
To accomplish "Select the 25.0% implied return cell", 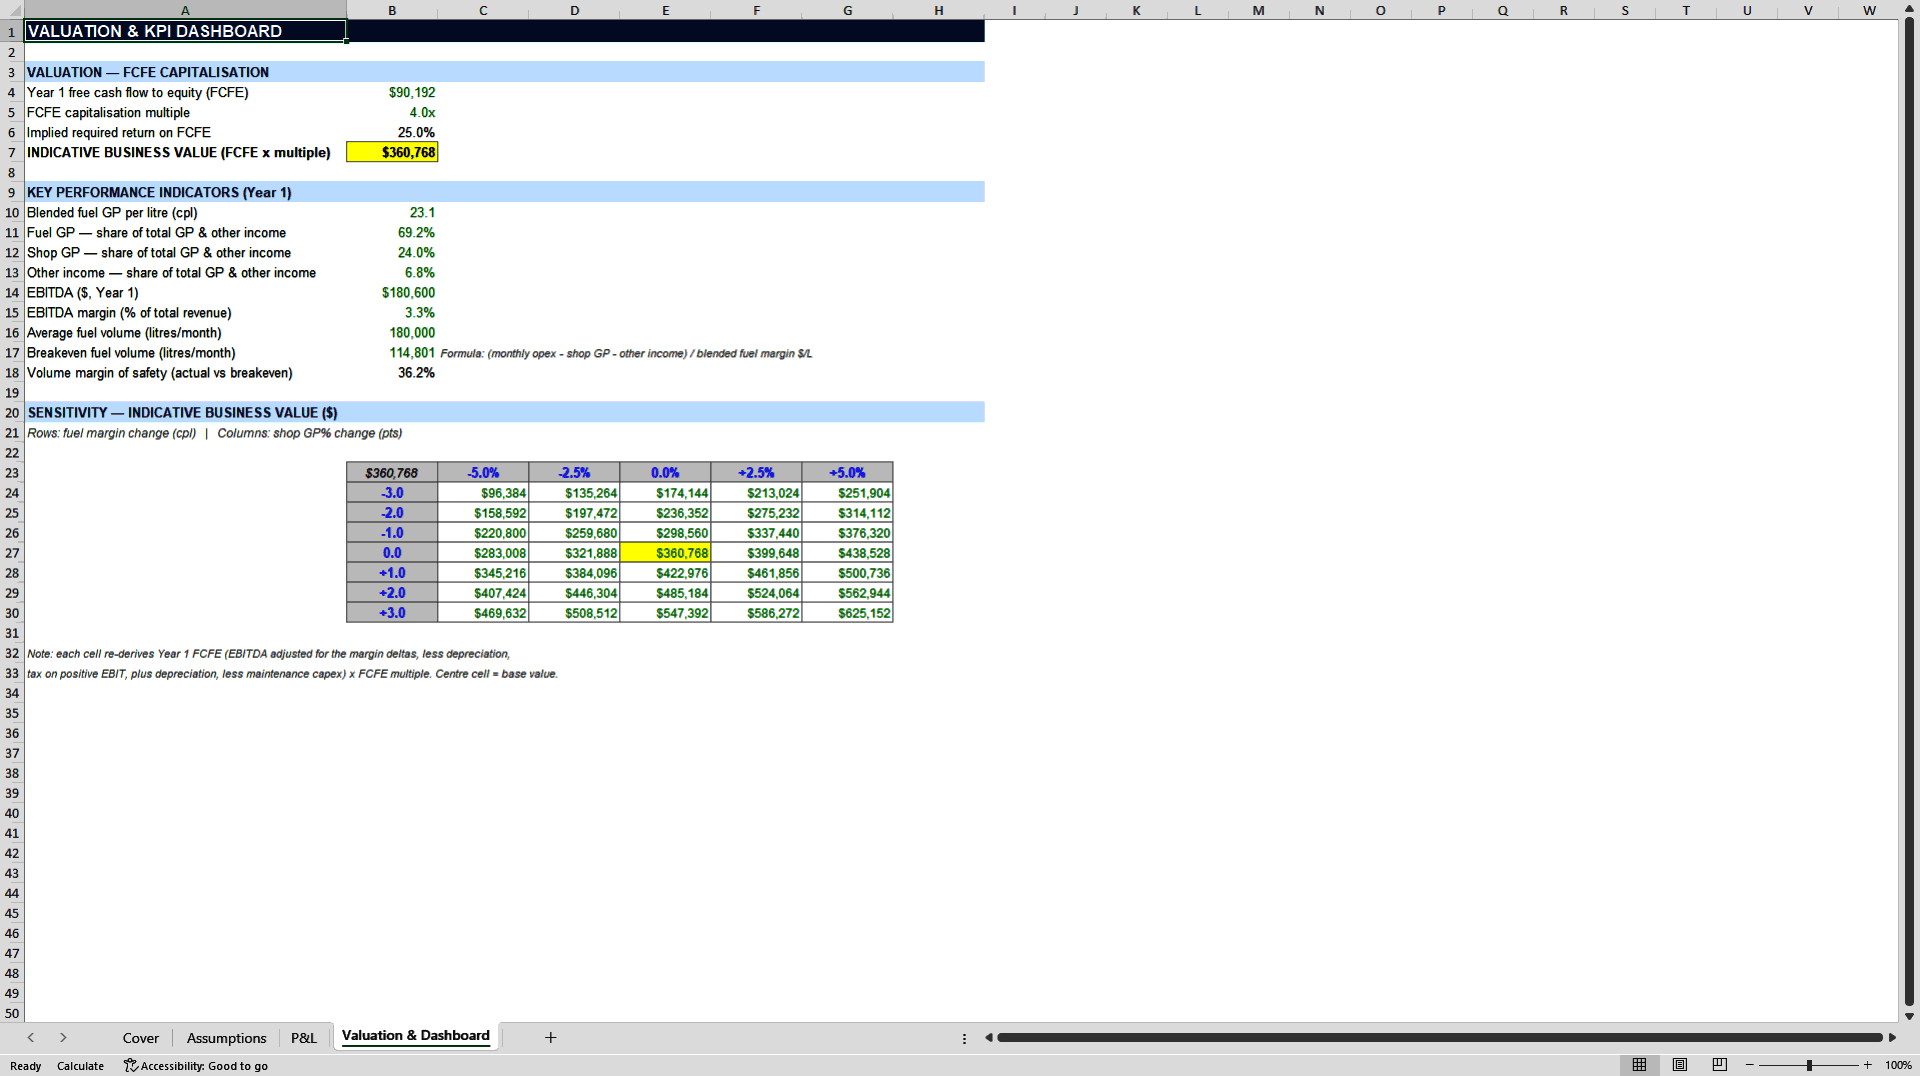I will pyautogui.click(x=392, y=132).
